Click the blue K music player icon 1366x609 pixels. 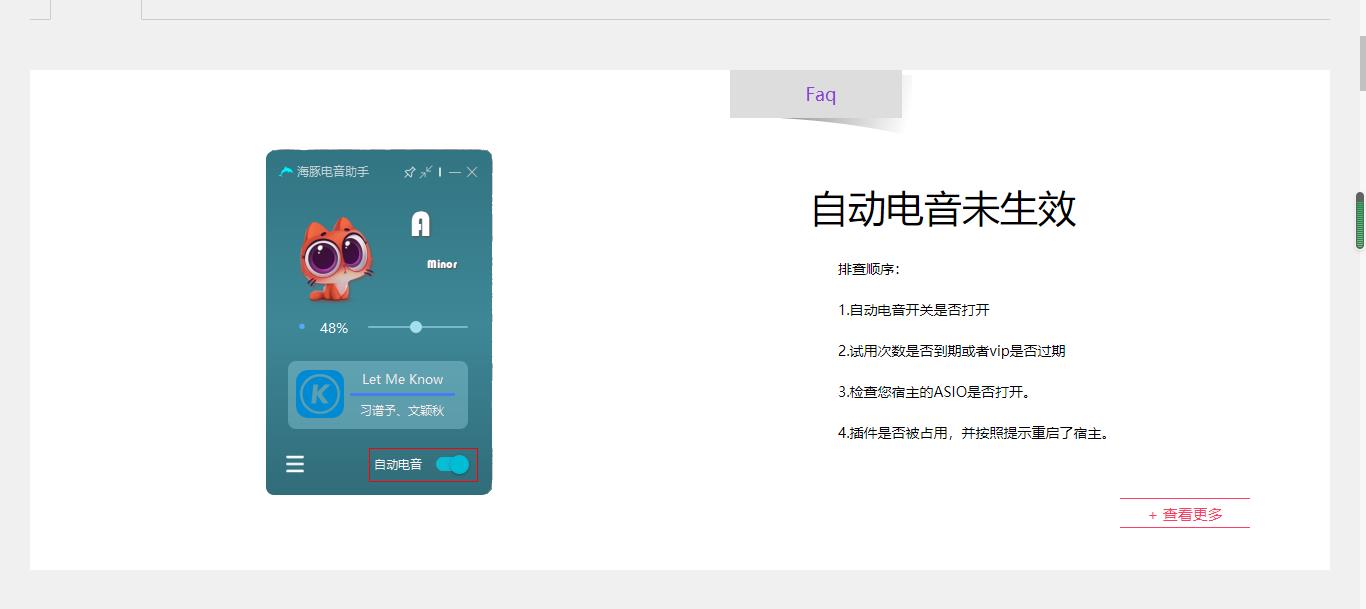tap(320, 394)
